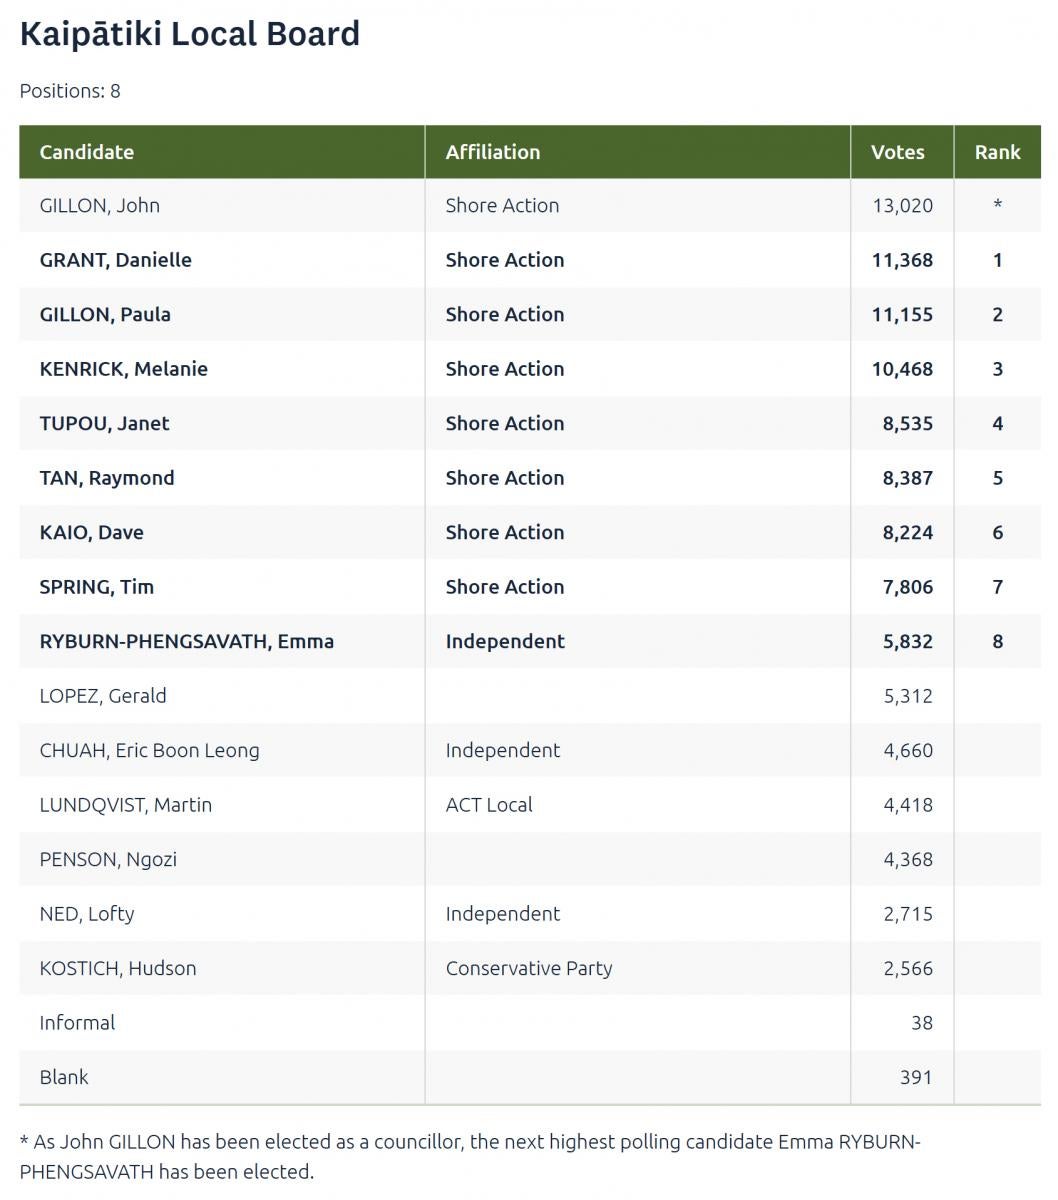Click the 391 blank votes value
This screenshot has width=1058, height=1200.
(915, 1078)
